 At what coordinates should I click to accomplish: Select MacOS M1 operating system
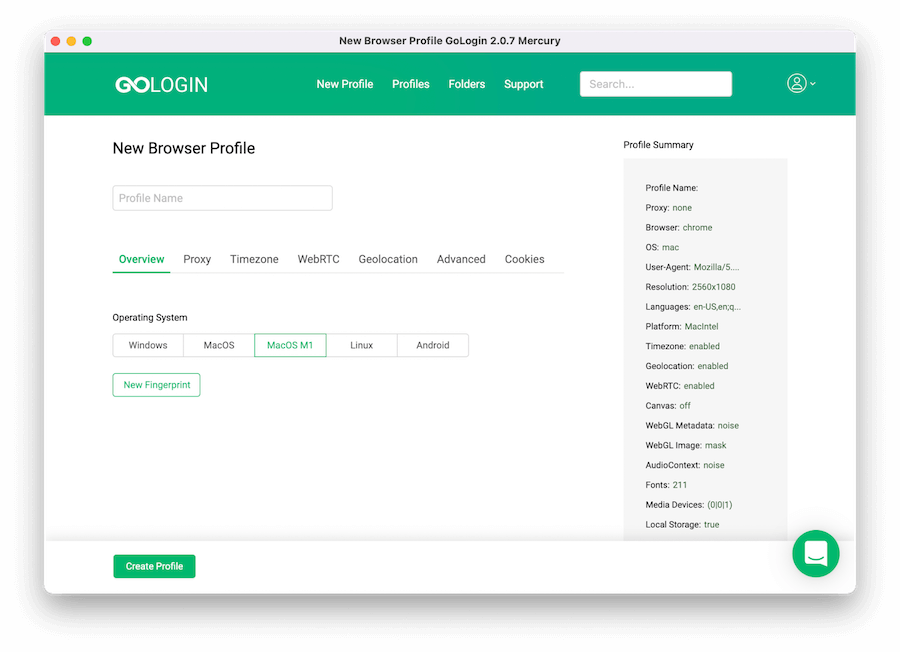click(x=290, y=345)
